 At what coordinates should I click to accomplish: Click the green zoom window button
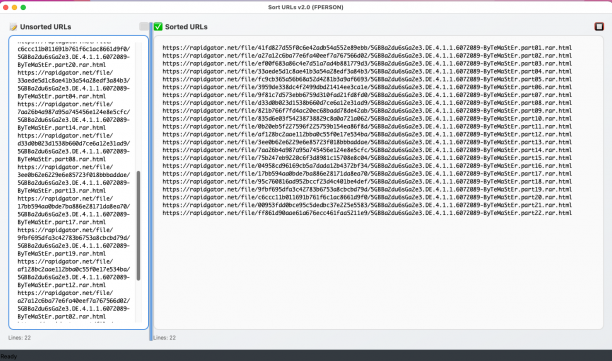click(x=23, y=7)
